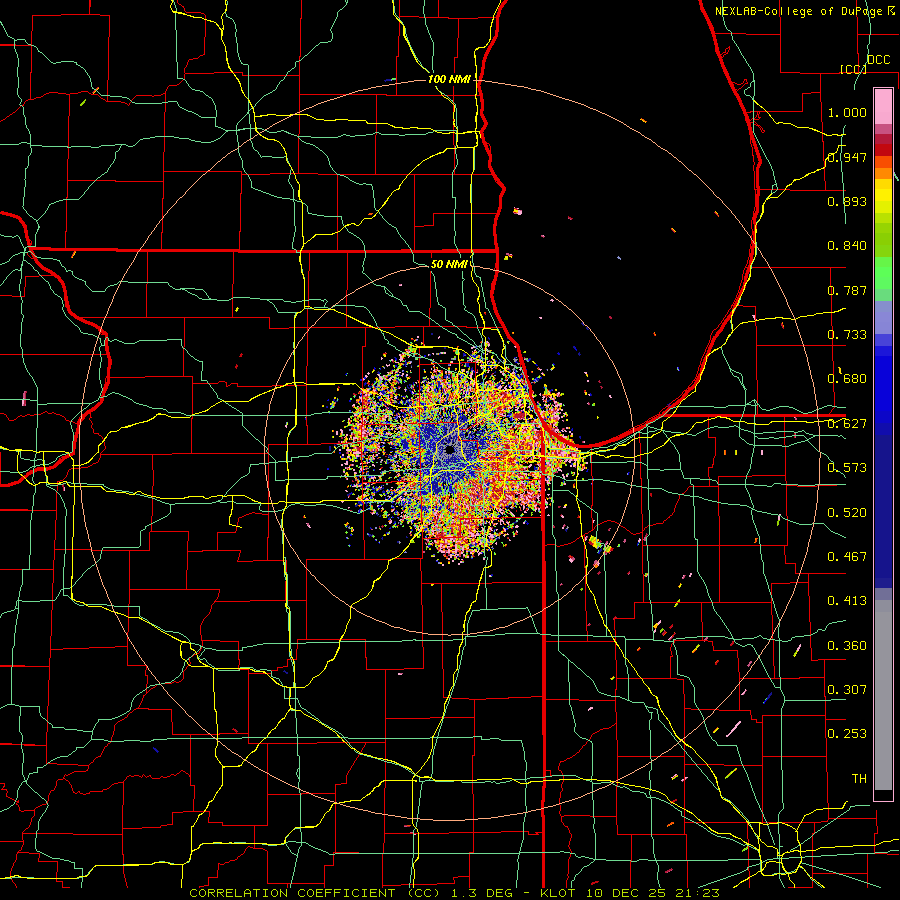This screenshot has width=900, height=900.
Task: Select the 0.627 scale value
Action: click(x=847, y=424)
